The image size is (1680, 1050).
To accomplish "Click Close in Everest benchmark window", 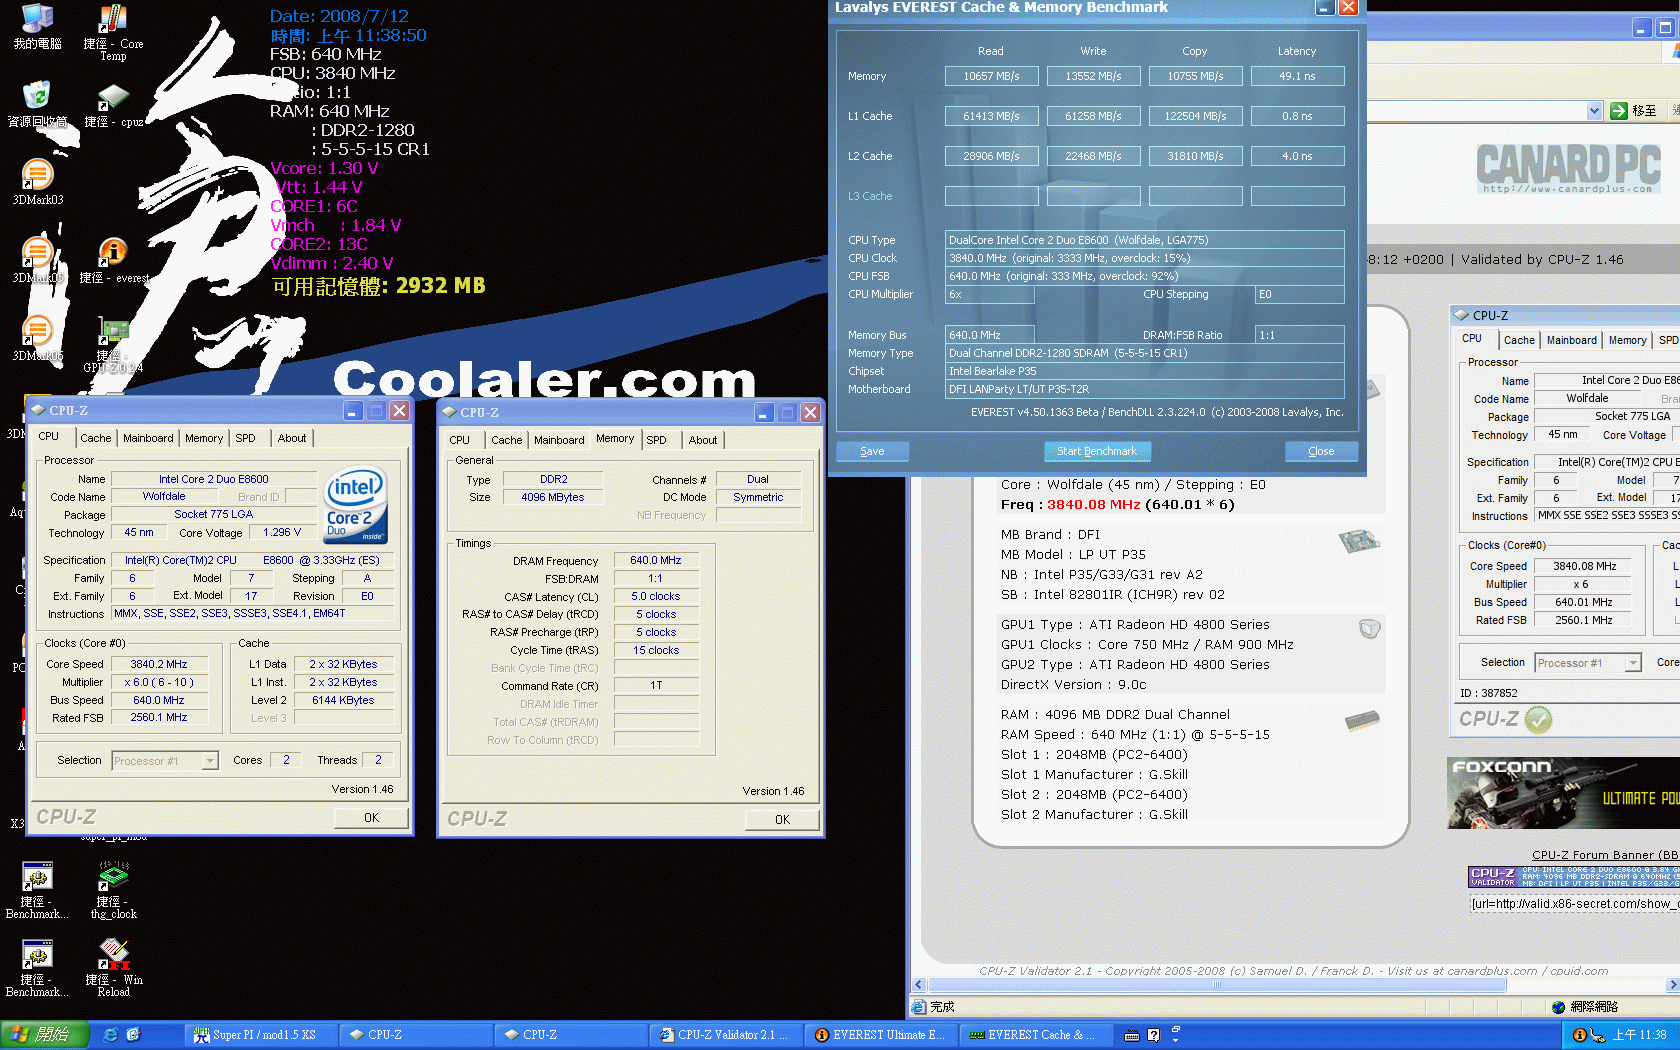I will (x=1321, y=451).
